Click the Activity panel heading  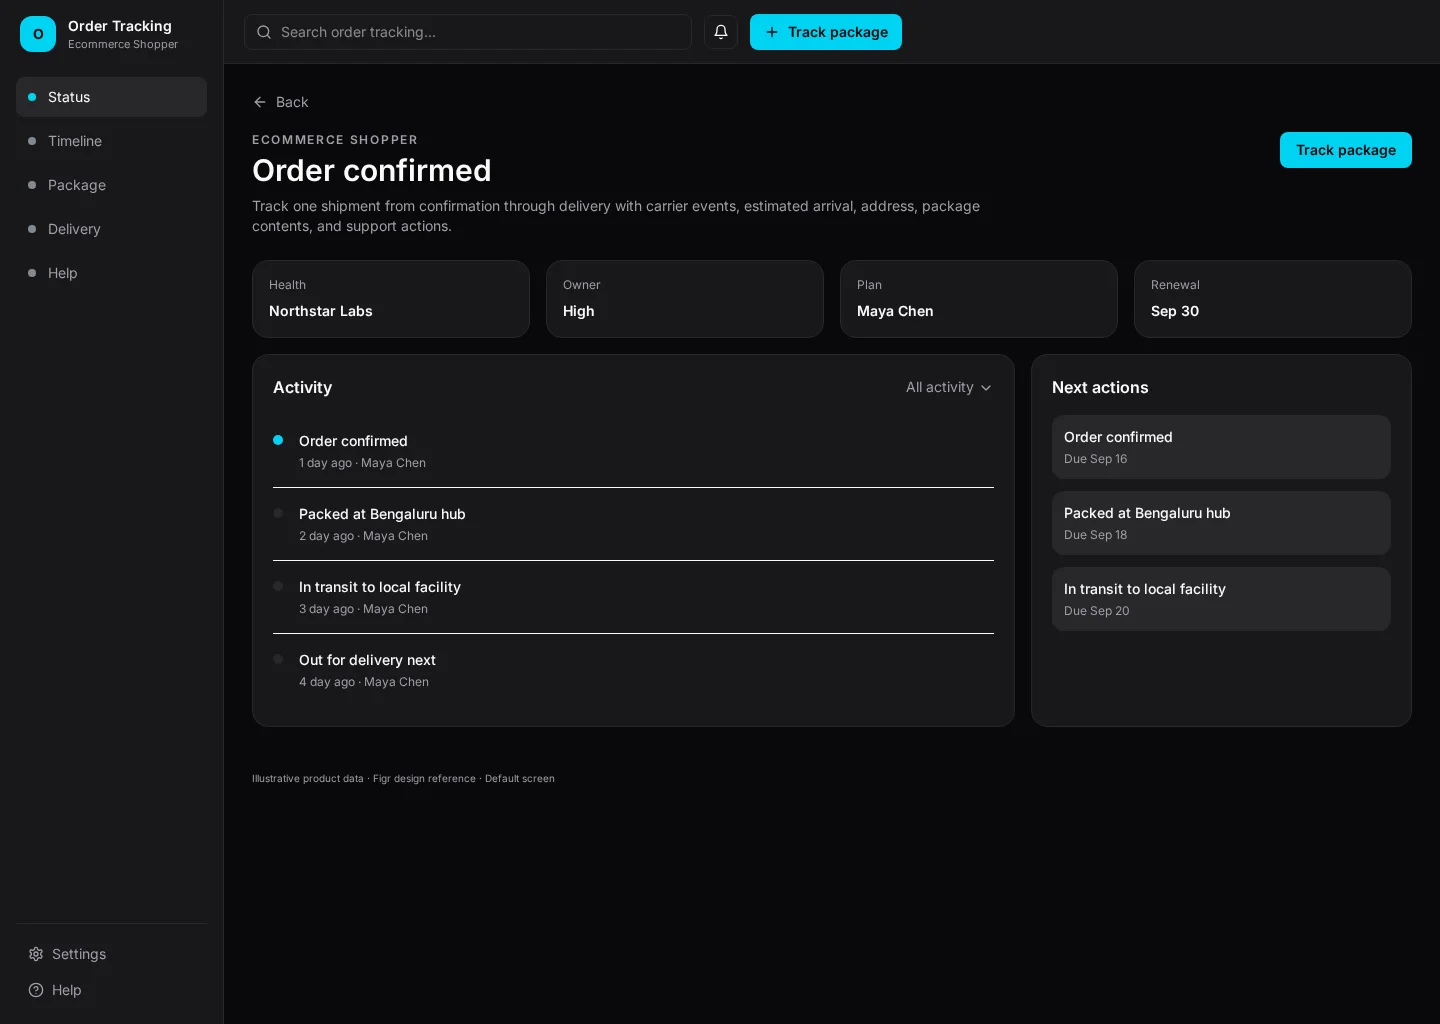pyautogui.click(x=302, y=387)
